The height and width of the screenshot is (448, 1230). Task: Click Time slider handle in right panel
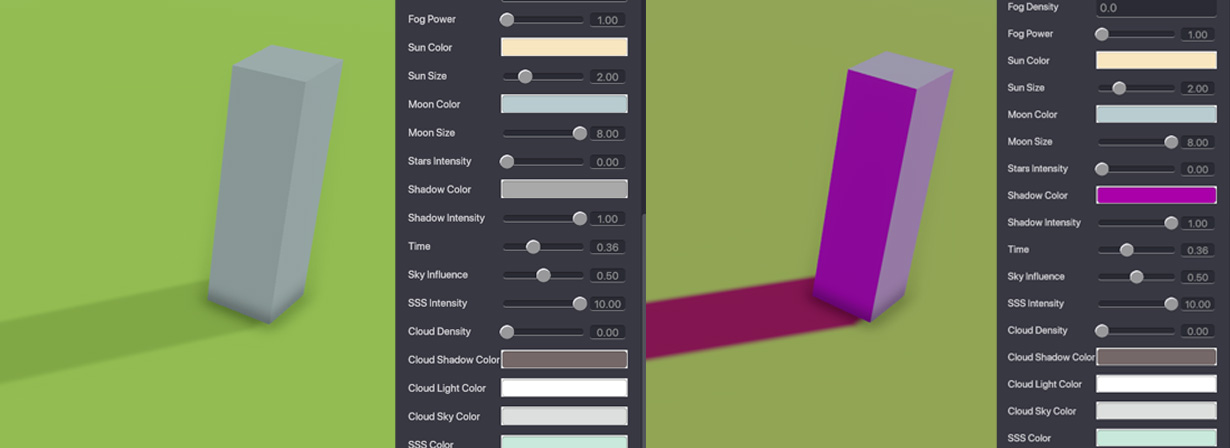point(1127,250)
